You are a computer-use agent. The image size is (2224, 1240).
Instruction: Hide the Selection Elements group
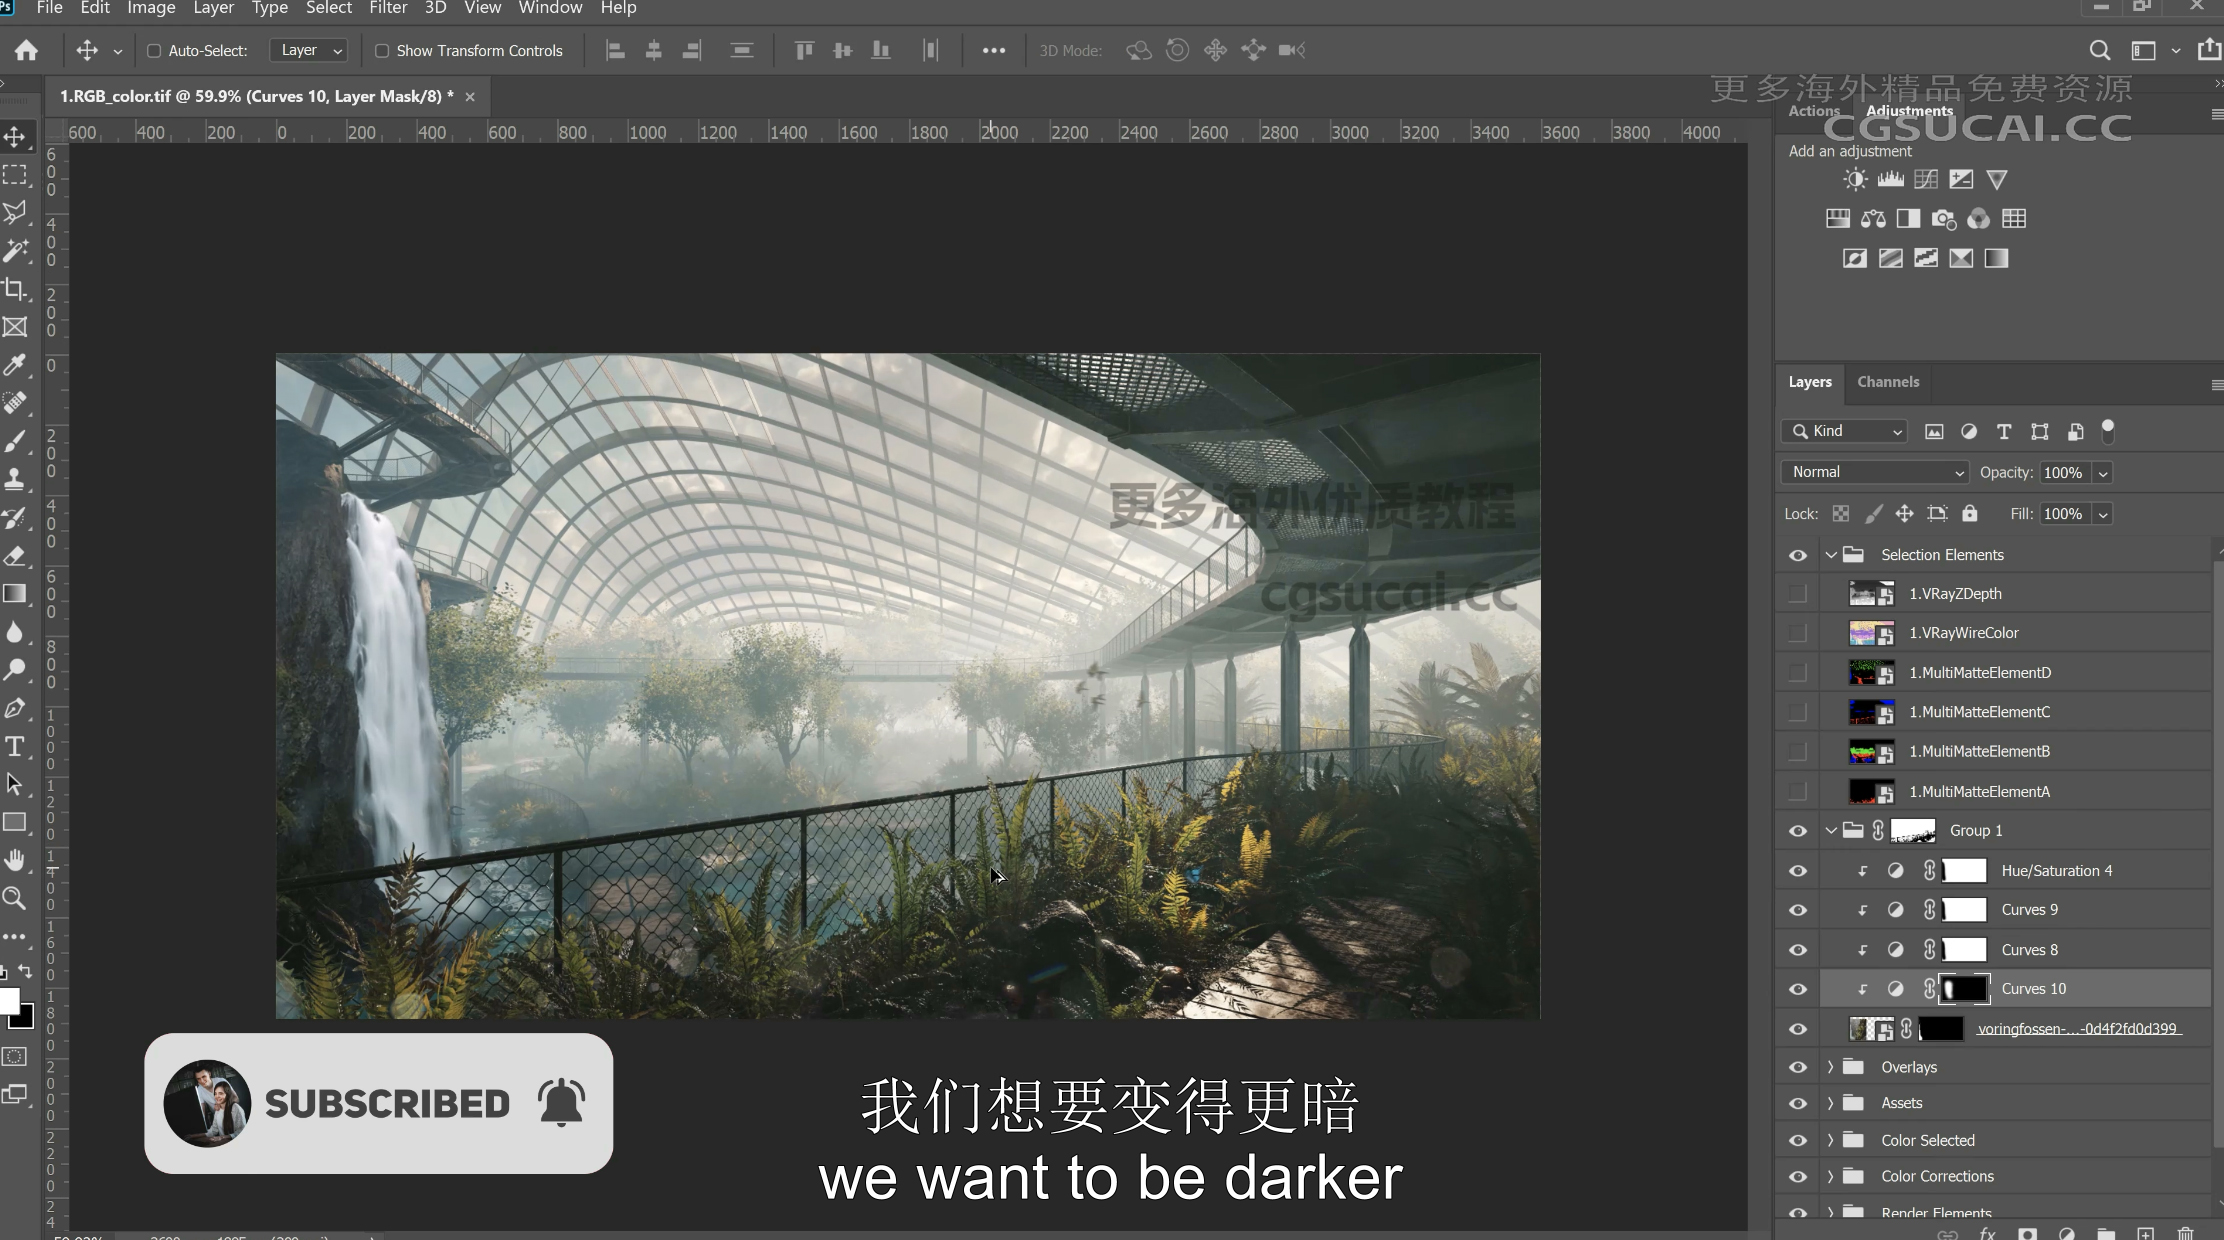(x=1798, y=555)
